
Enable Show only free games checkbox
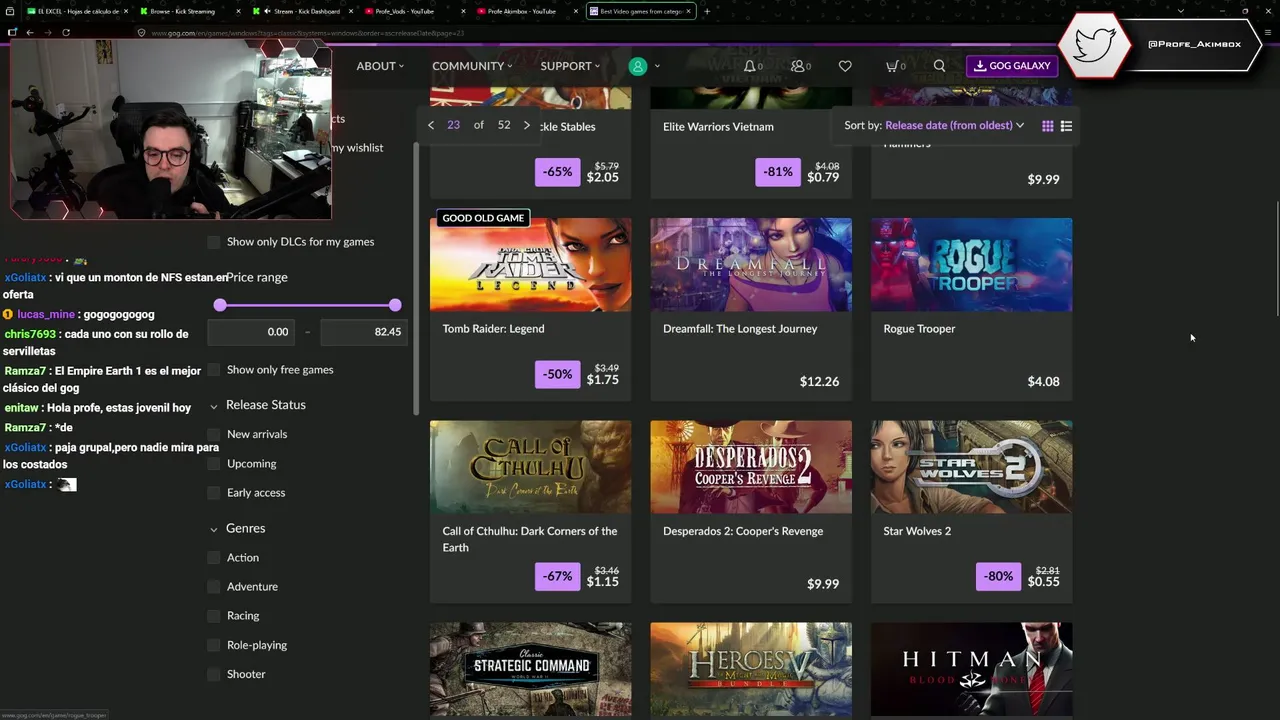[x=214, y=370]
